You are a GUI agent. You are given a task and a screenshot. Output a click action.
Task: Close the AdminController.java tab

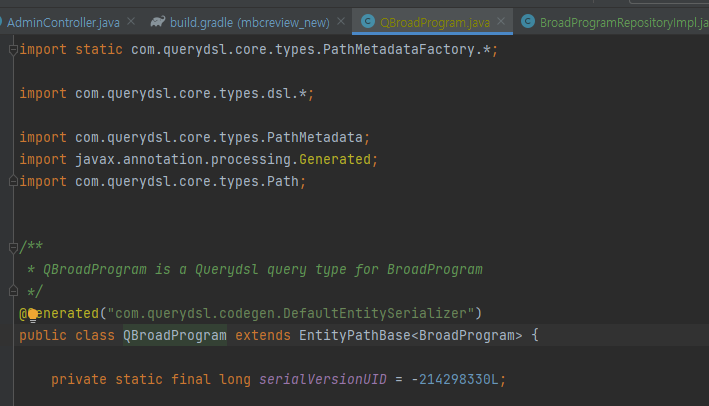point(132,21)
